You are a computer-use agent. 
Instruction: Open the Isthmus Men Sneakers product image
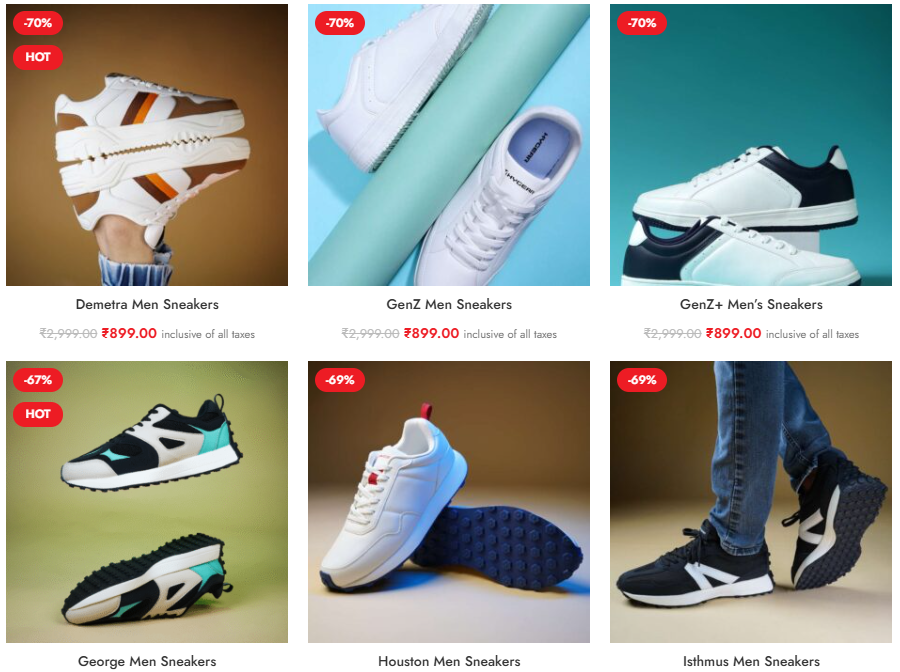pos(751,502)
